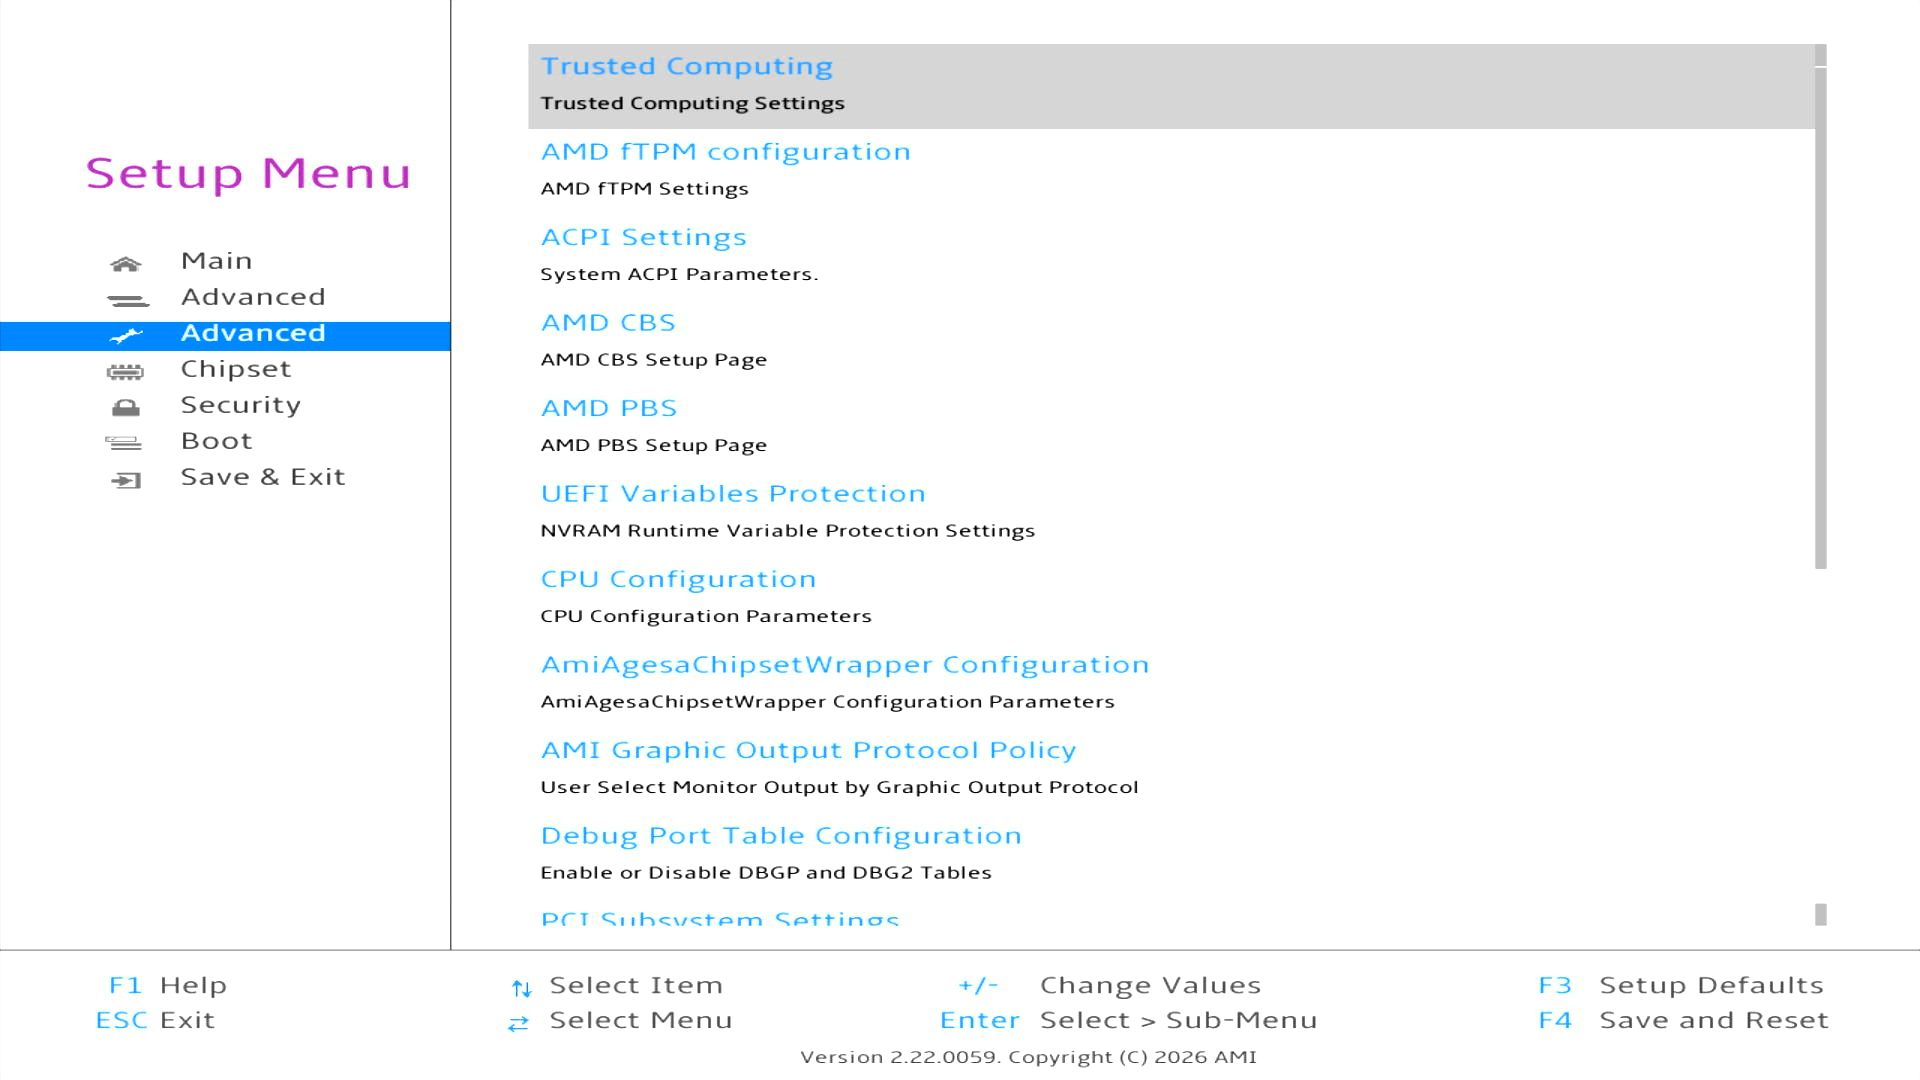Screen dimensions: 1920x1080
Task: Click the wrench icon of highlighted Advanced
Action: (x=127, y=336)
